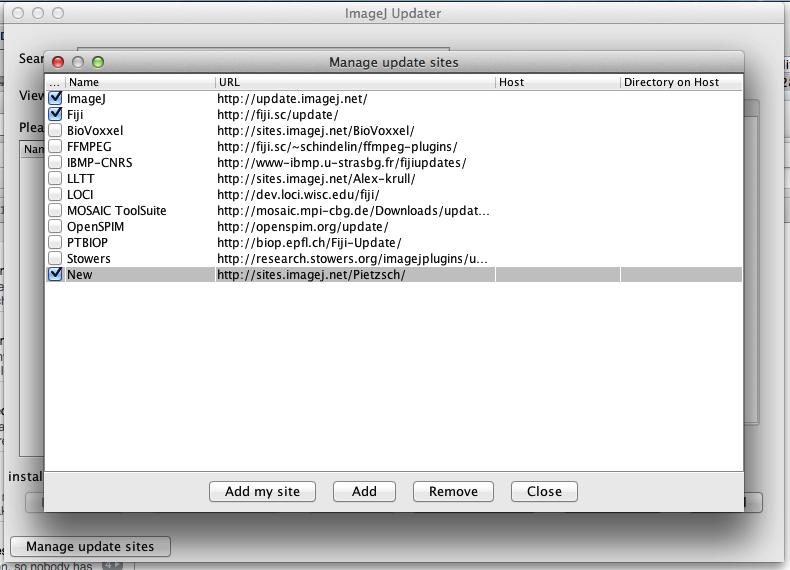
Task: Sort by the Name column header
Action: point(140,82)
